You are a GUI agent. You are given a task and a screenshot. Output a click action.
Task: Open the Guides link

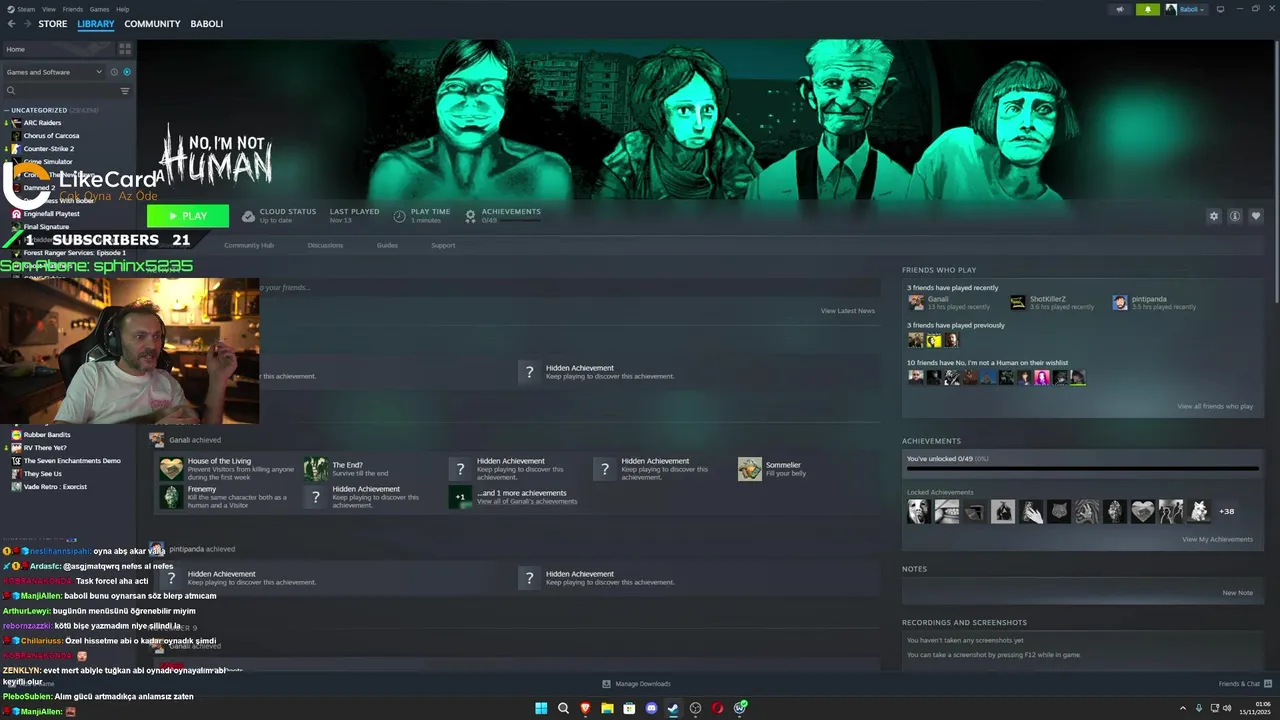[387, 245]
